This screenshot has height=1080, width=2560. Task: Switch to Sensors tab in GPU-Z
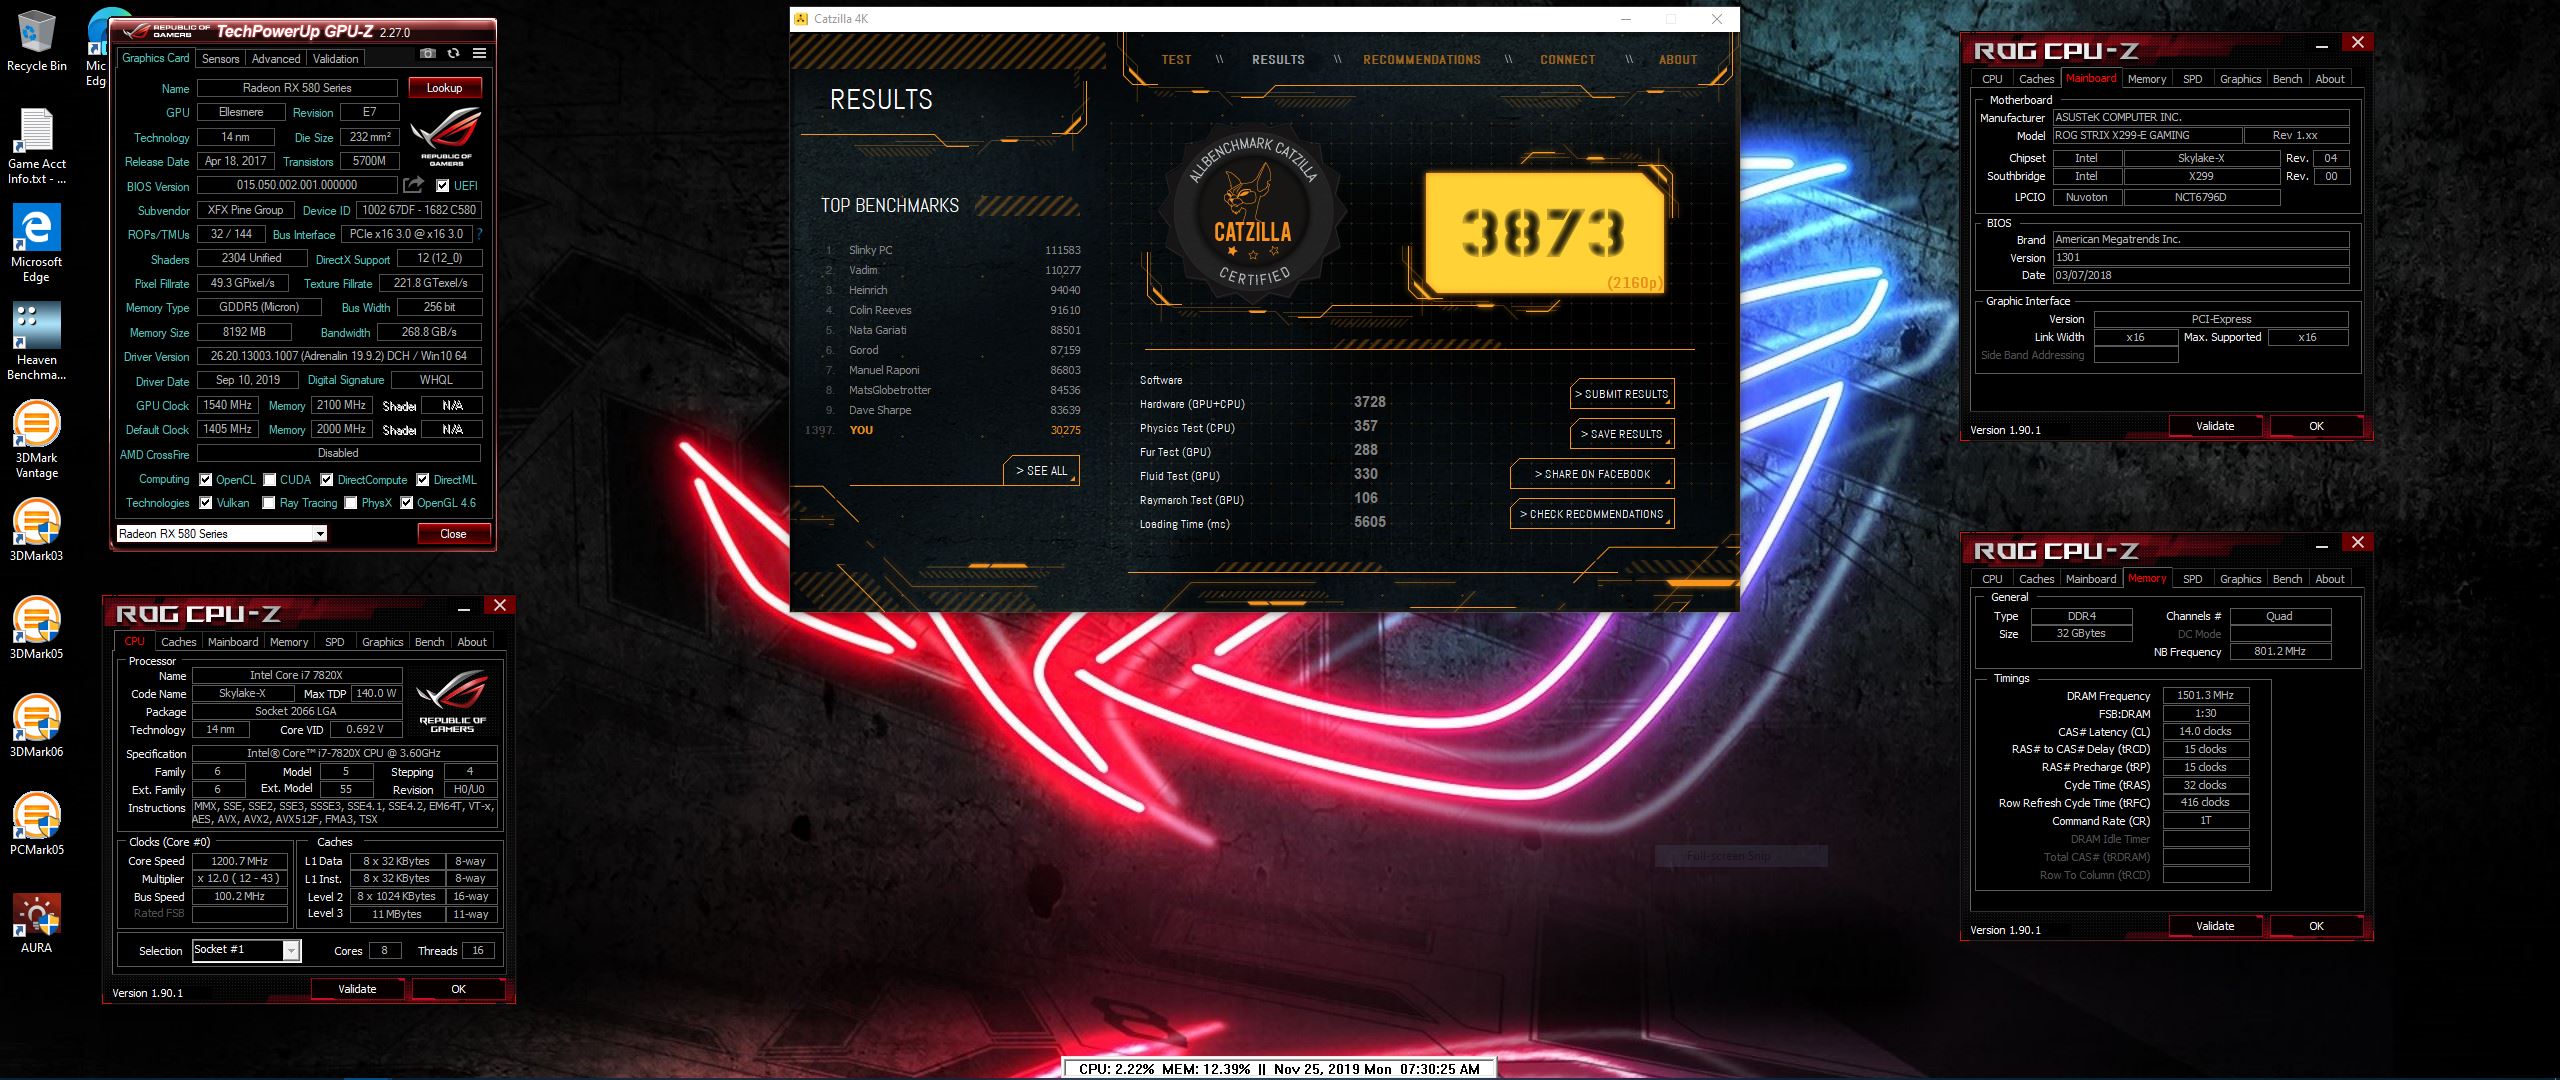(220, 59)
